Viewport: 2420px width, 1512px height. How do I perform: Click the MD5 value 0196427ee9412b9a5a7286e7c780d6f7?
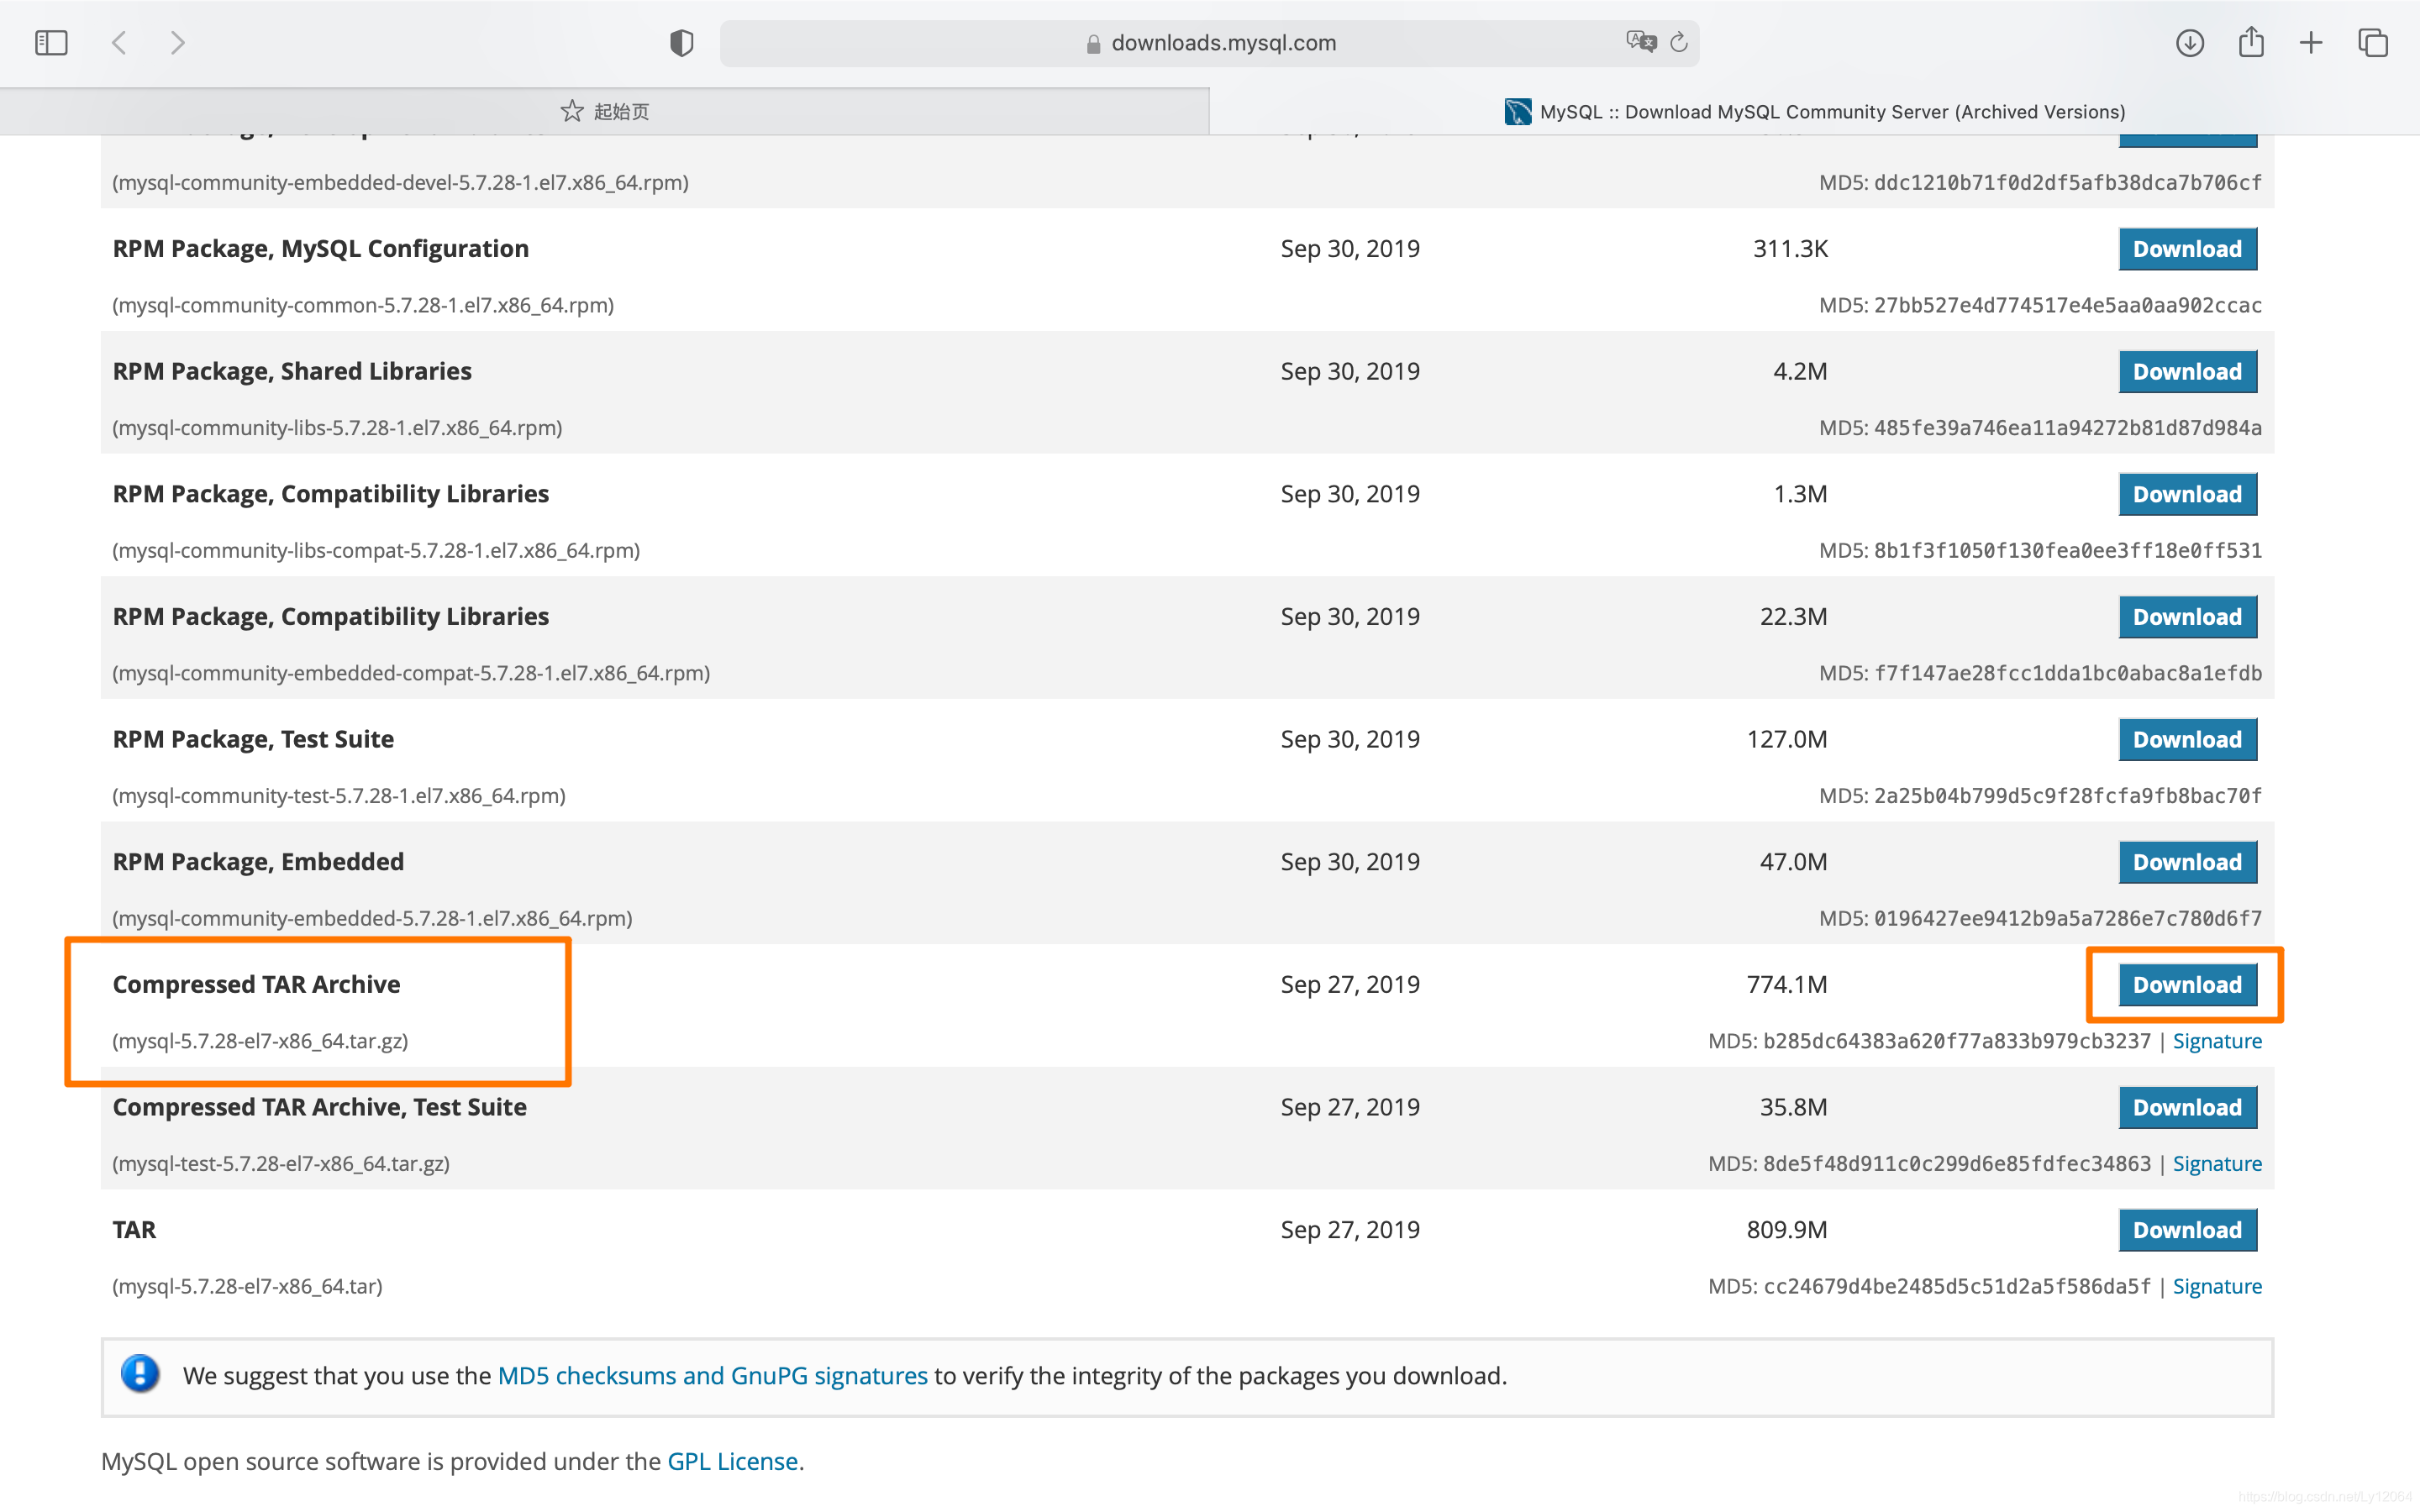pos(2067,918)
